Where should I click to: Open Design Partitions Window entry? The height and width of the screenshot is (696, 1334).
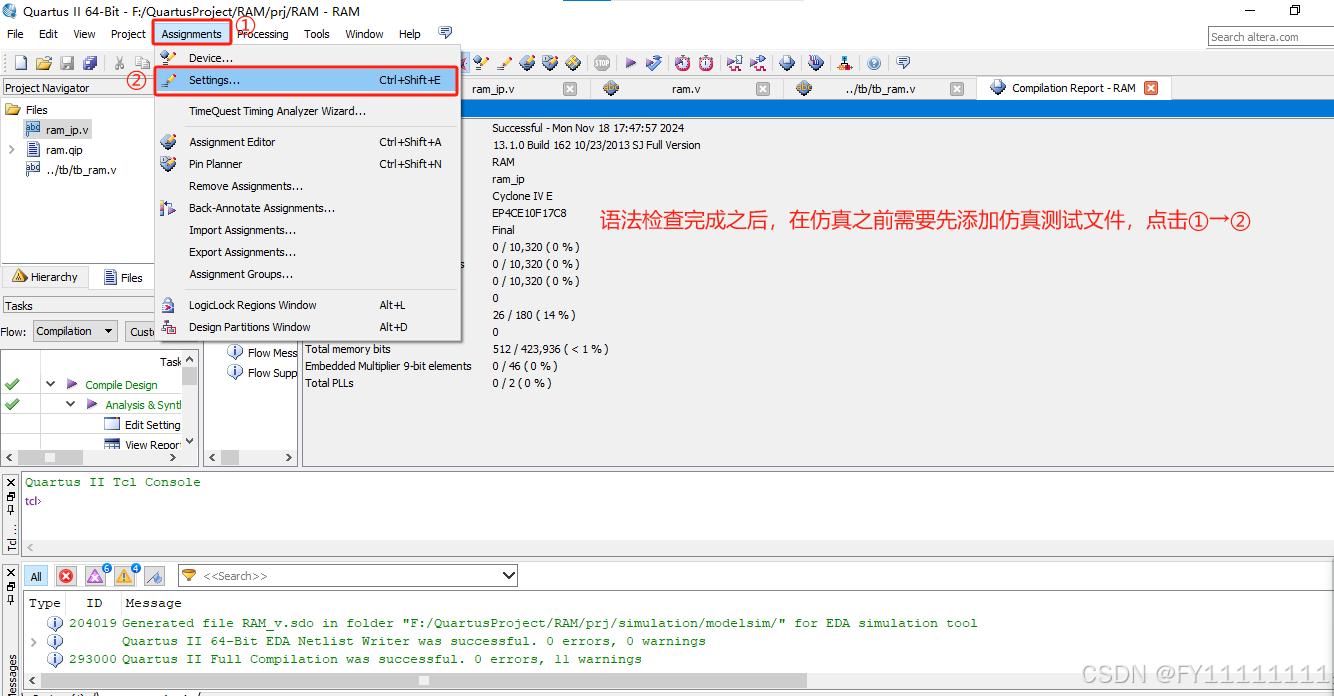307,327
